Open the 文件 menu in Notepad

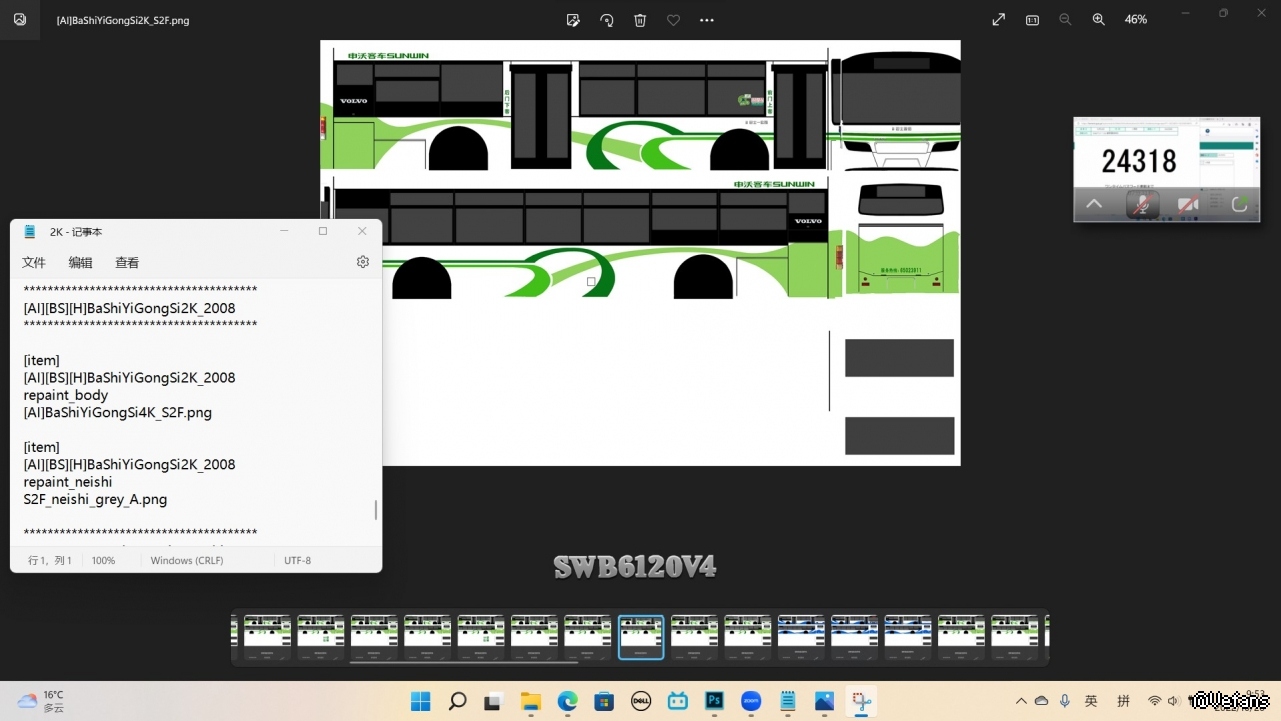pos(34,263)
